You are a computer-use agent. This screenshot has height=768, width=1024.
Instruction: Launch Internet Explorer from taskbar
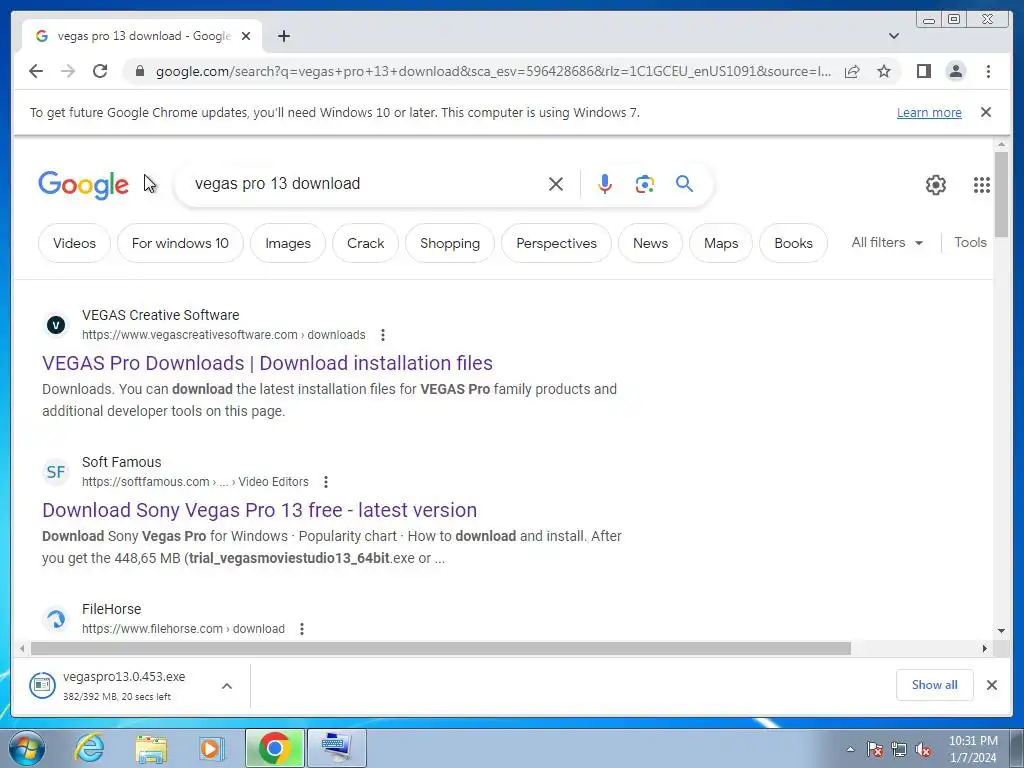tap(89, 748)
